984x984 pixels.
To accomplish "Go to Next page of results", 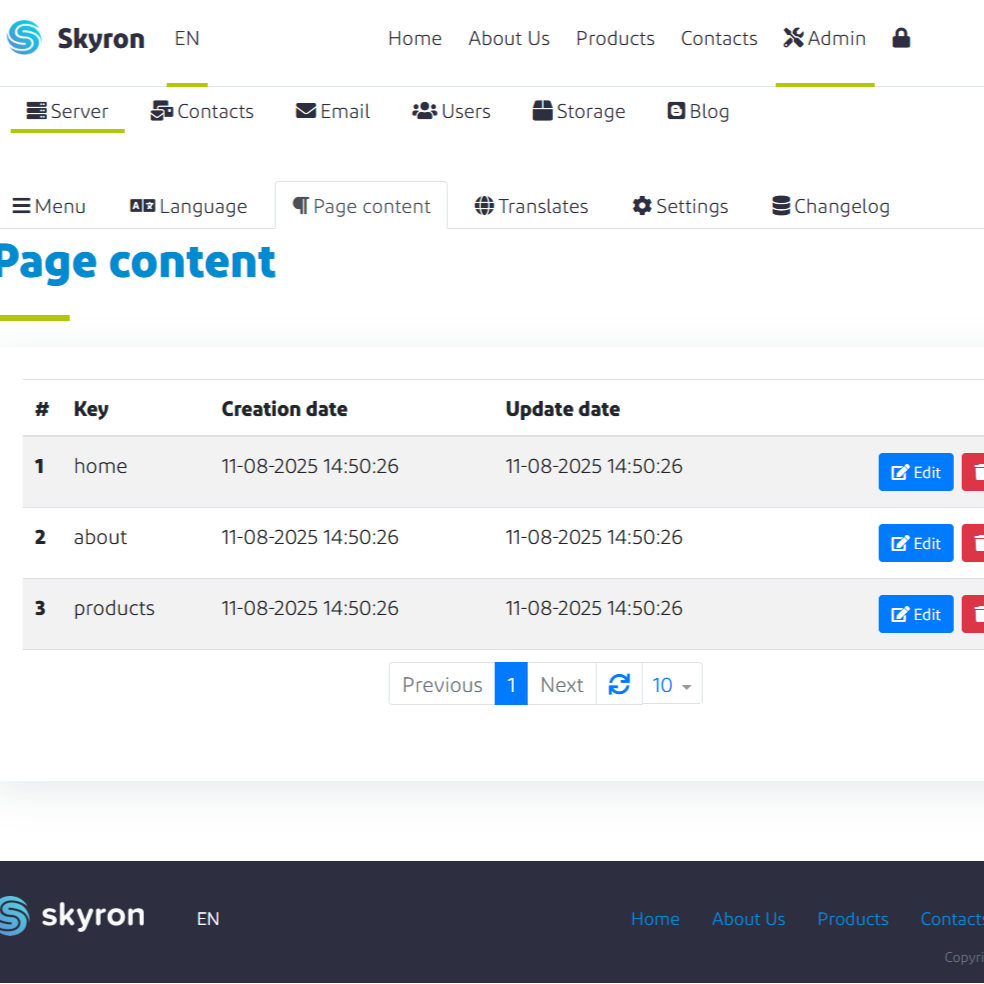I will [x=561, y=683].
